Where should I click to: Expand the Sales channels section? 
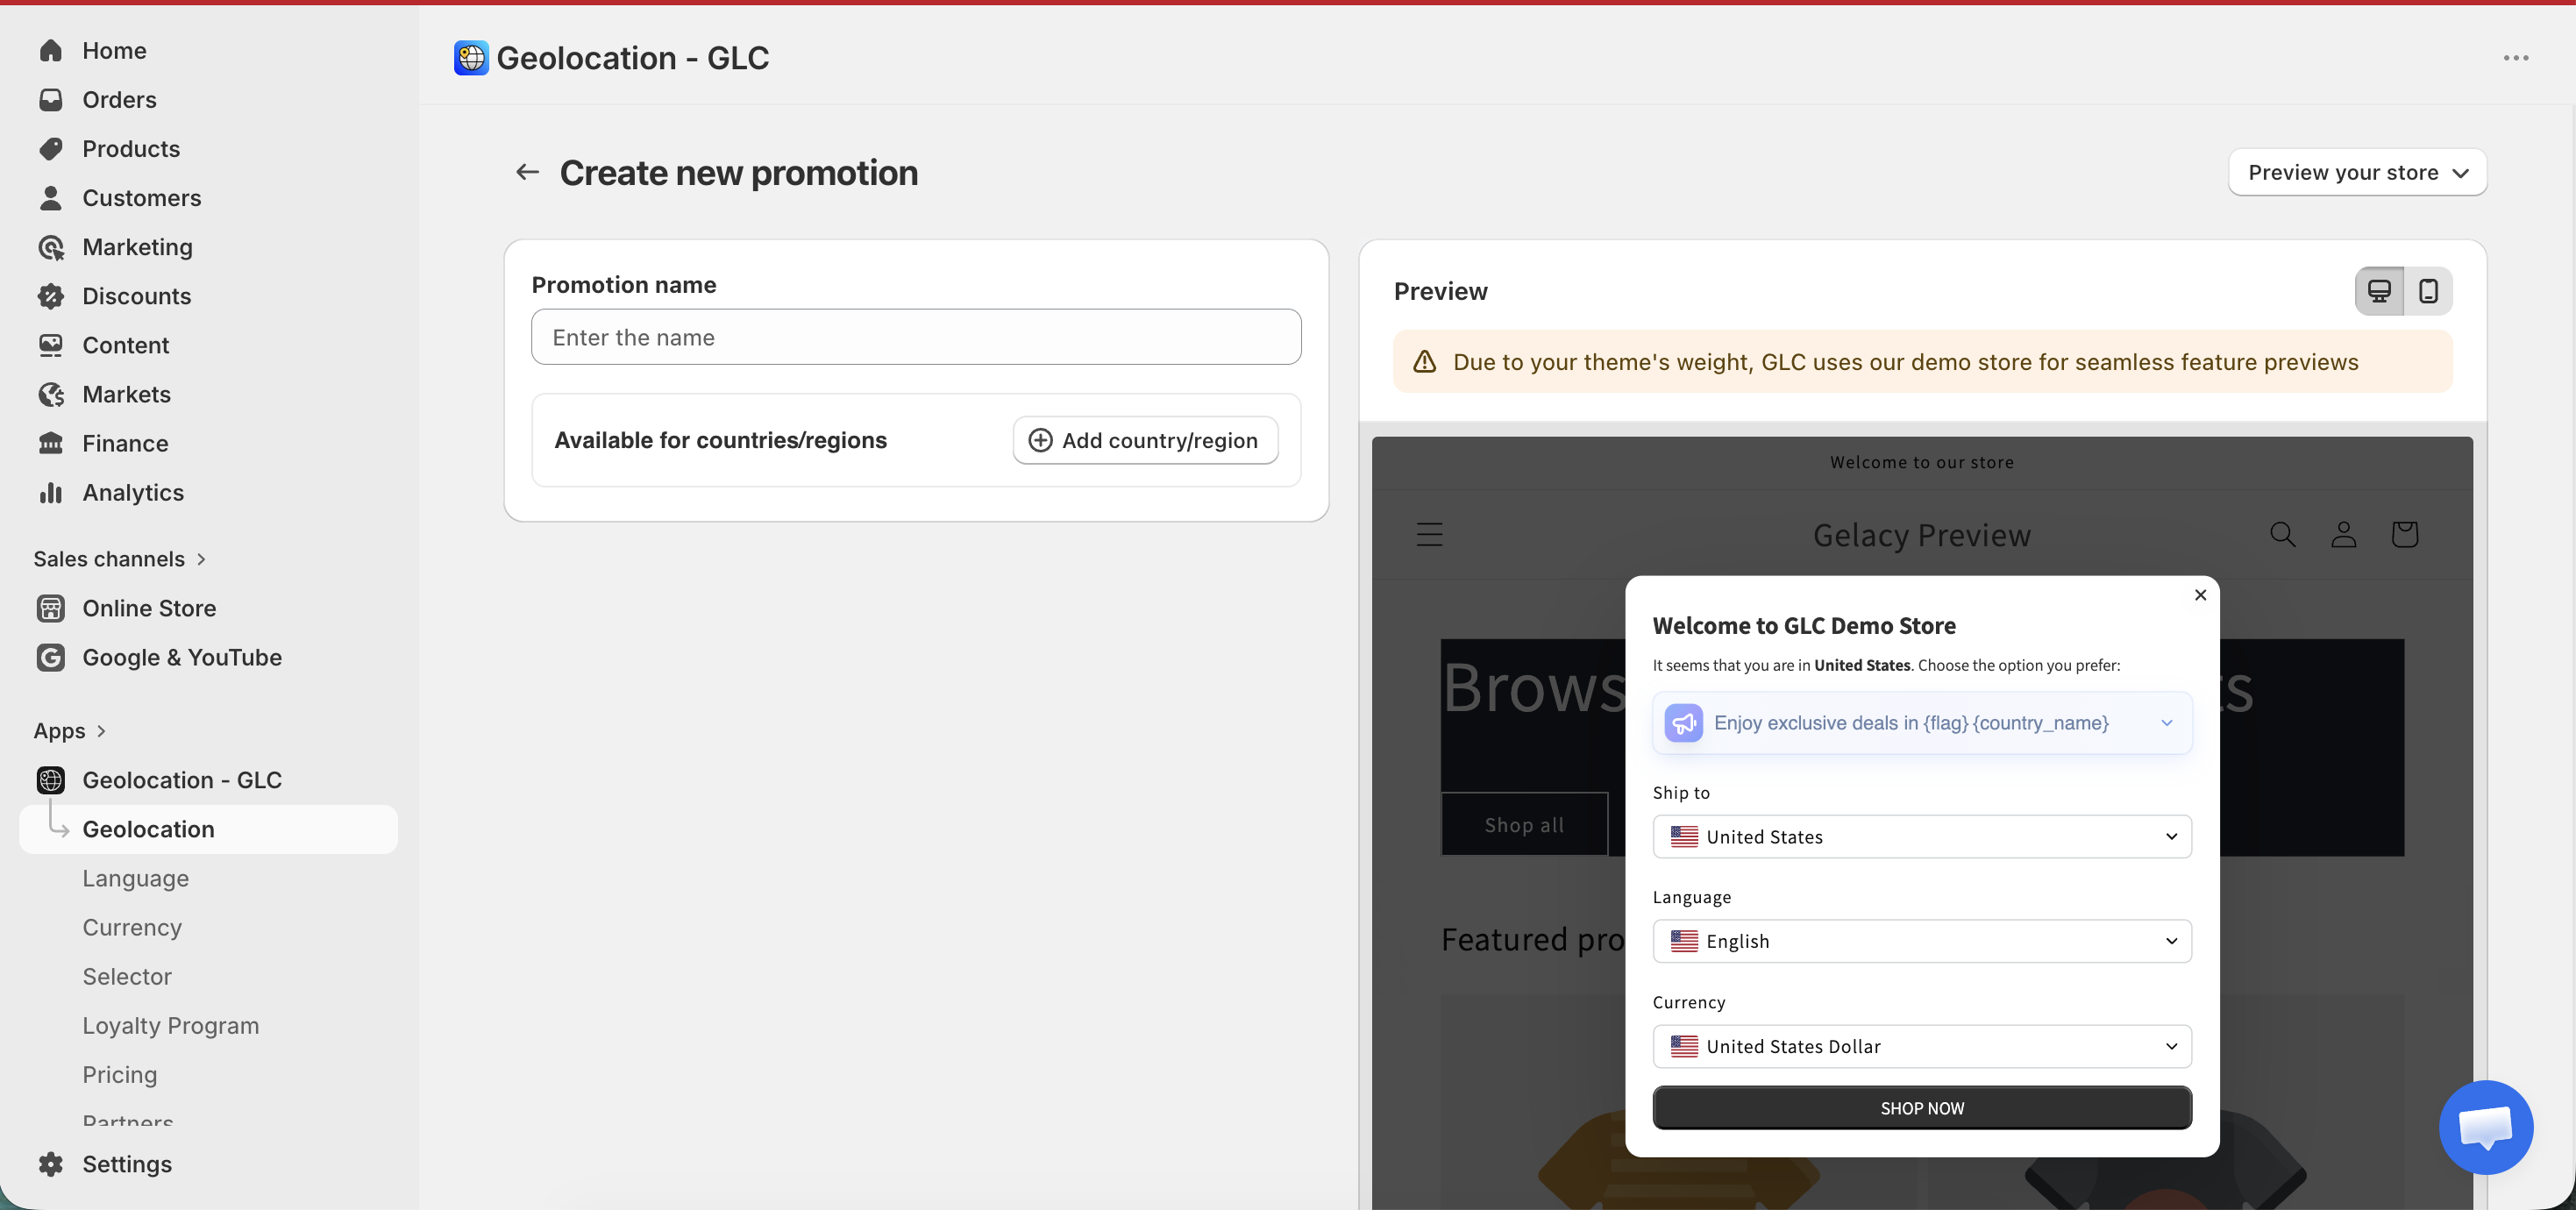click(120, 559)
